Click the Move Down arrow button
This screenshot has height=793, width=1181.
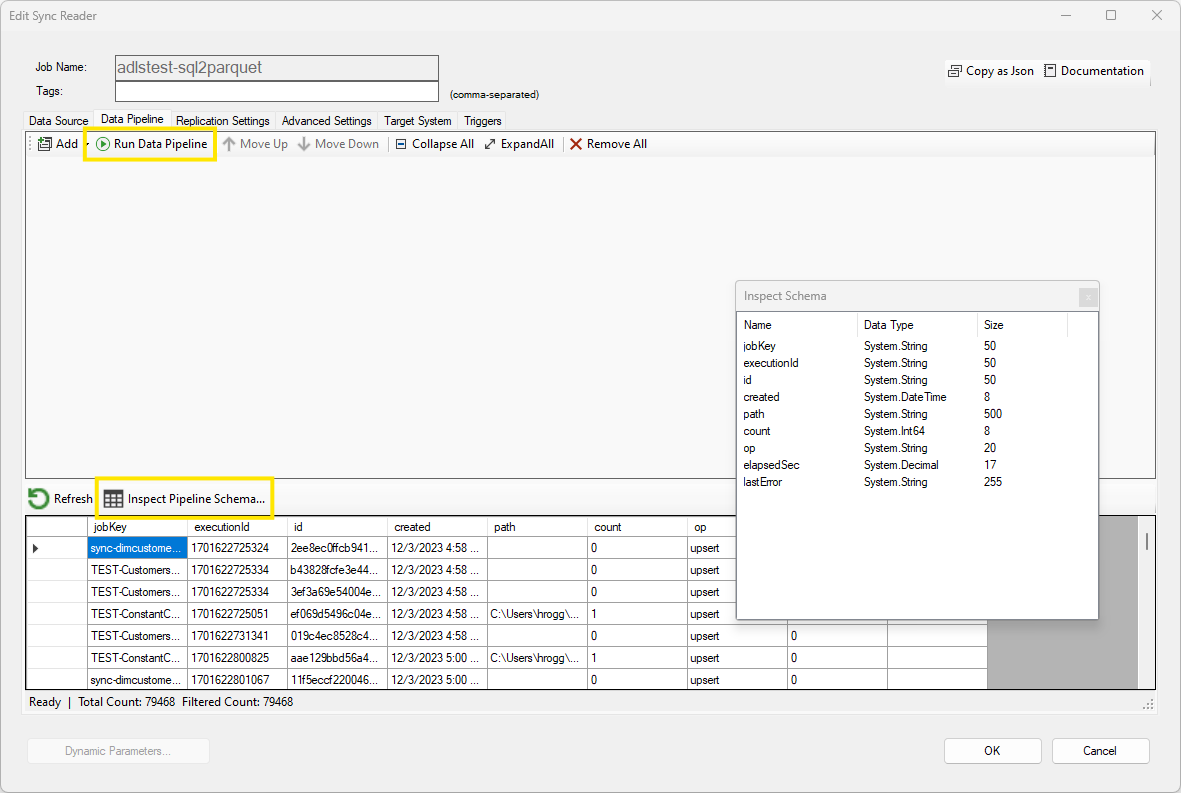coord(338,144)
